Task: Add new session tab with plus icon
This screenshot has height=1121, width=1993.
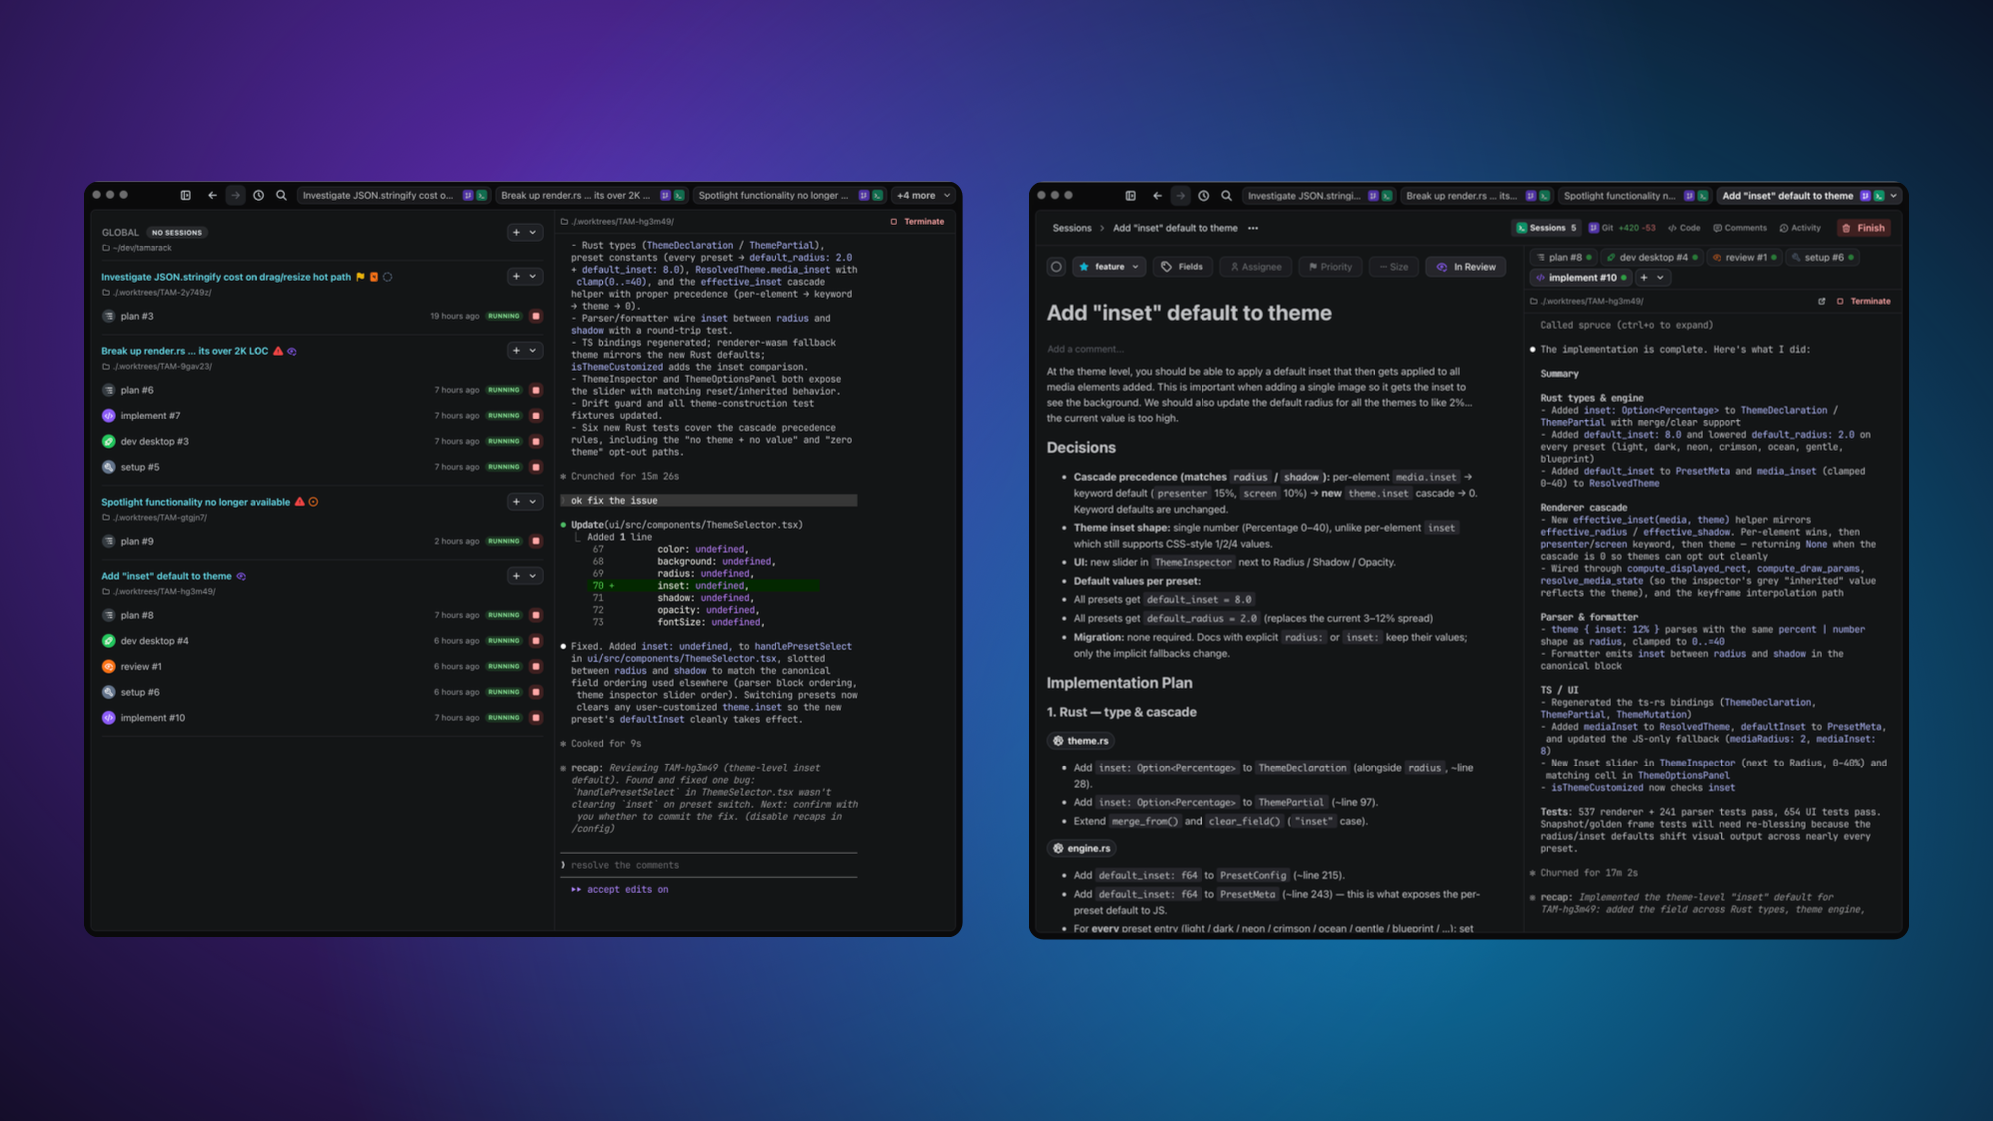Action: pos(1644,278)
